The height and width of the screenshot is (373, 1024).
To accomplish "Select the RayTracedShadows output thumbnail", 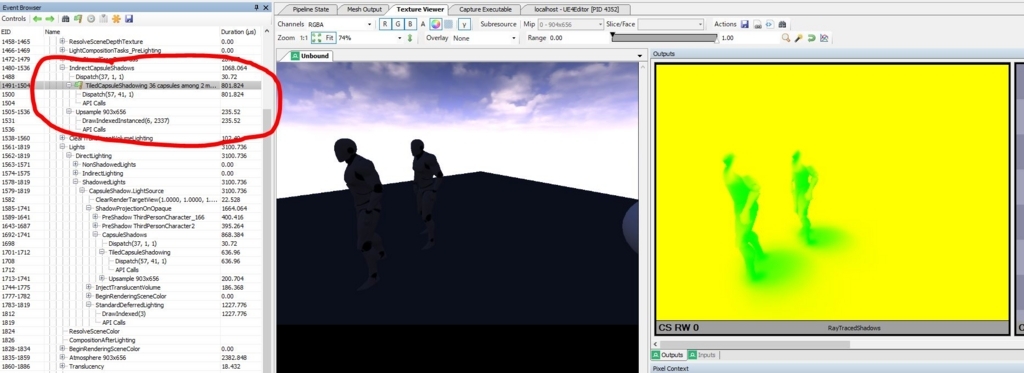I will tap(832, 199).
